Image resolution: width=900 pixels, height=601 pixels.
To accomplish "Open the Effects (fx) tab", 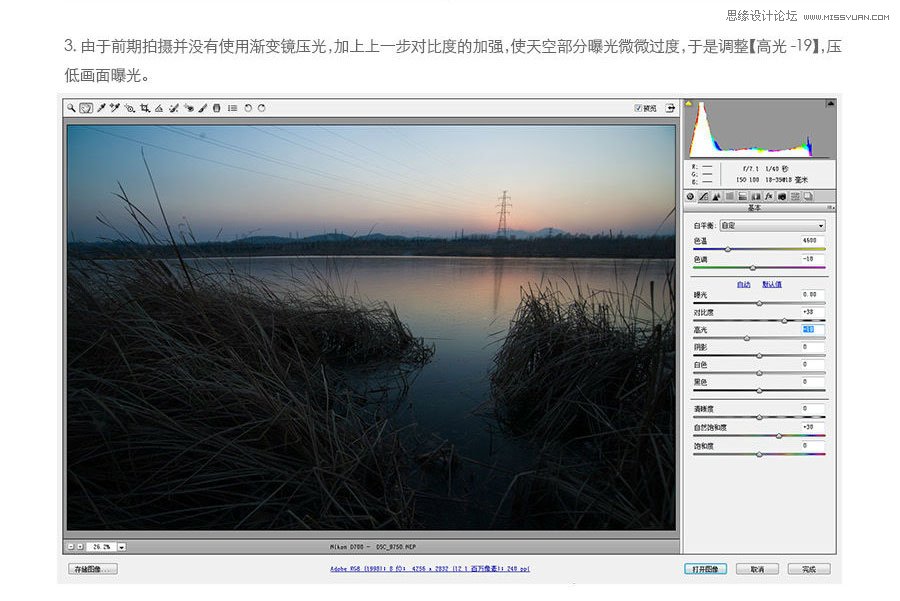I will point(769,196).
